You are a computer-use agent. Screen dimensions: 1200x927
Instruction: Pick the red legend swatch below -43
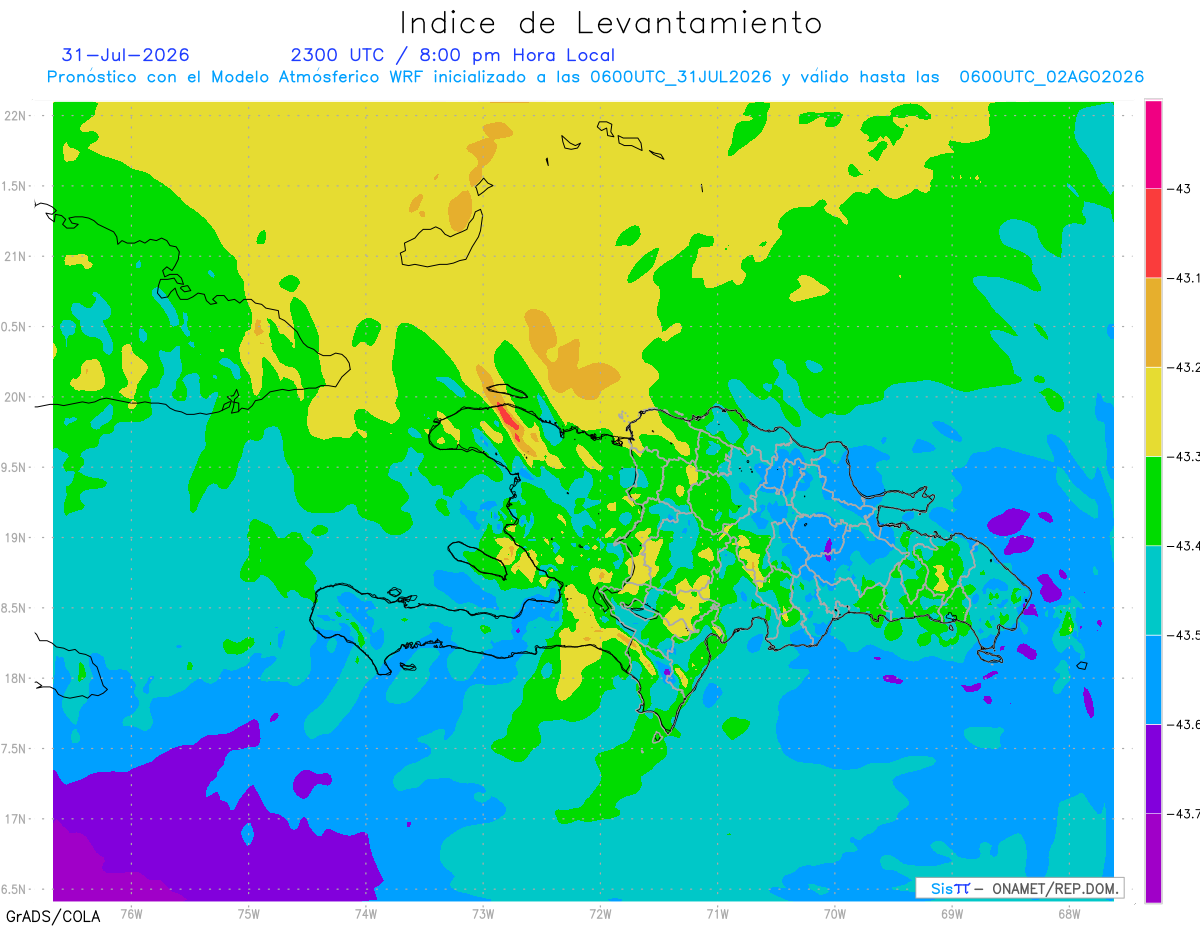pos(1153,233)
